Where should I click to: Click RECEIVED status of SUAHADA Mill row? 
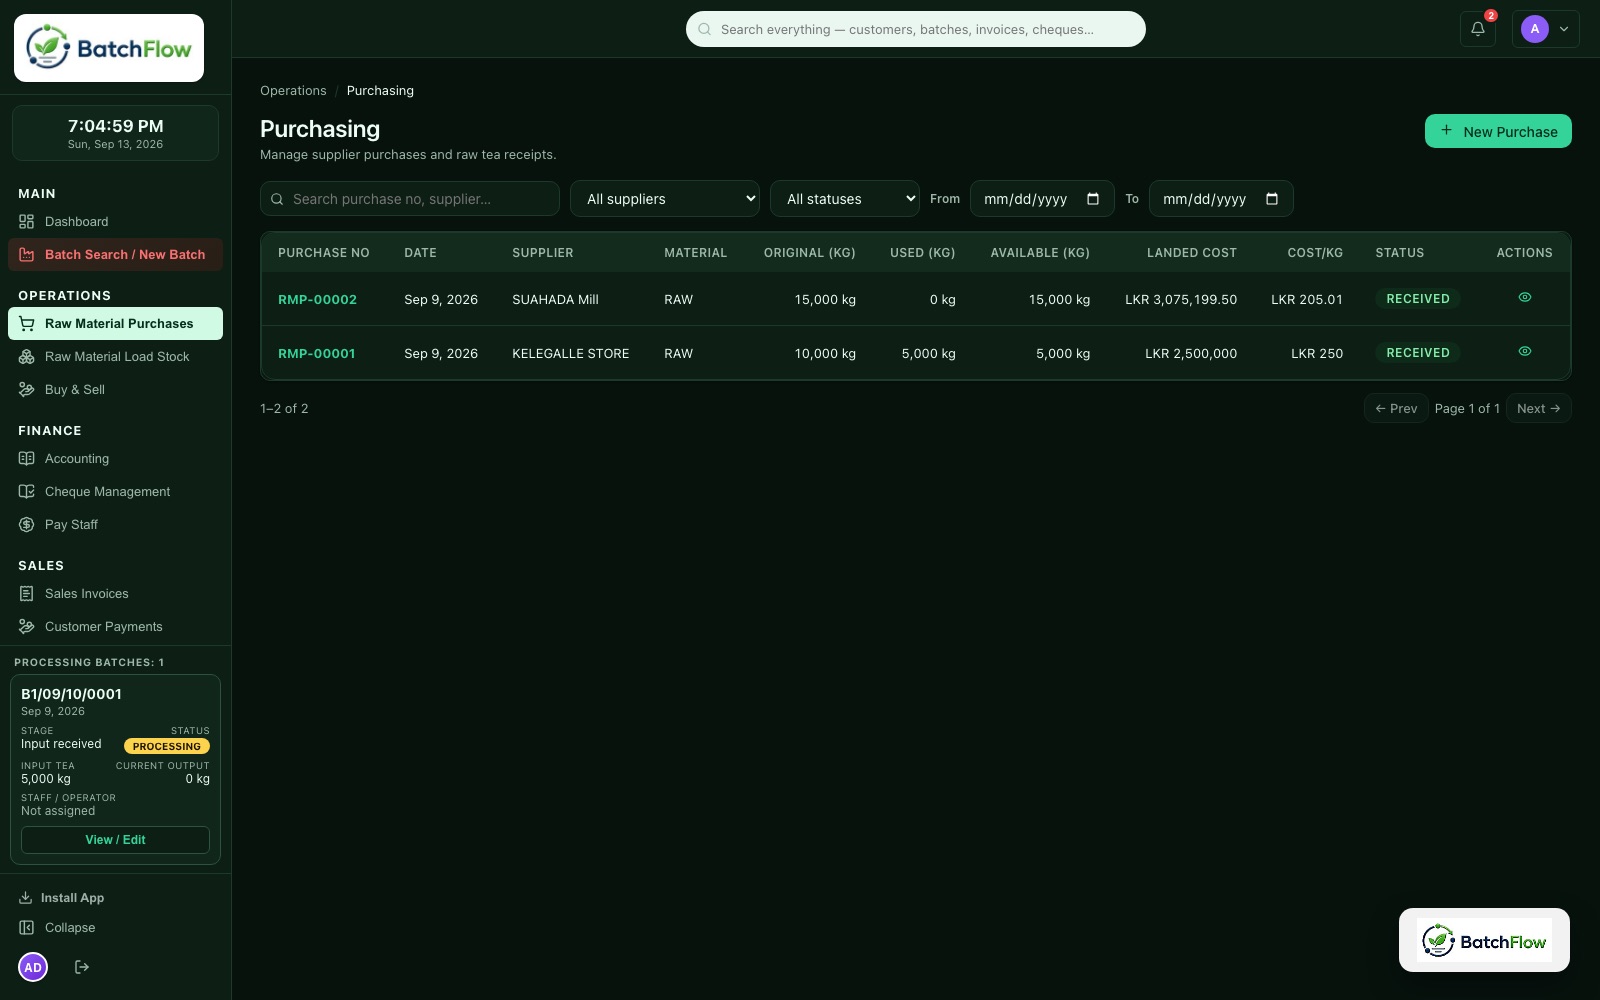coord(1418,299)
